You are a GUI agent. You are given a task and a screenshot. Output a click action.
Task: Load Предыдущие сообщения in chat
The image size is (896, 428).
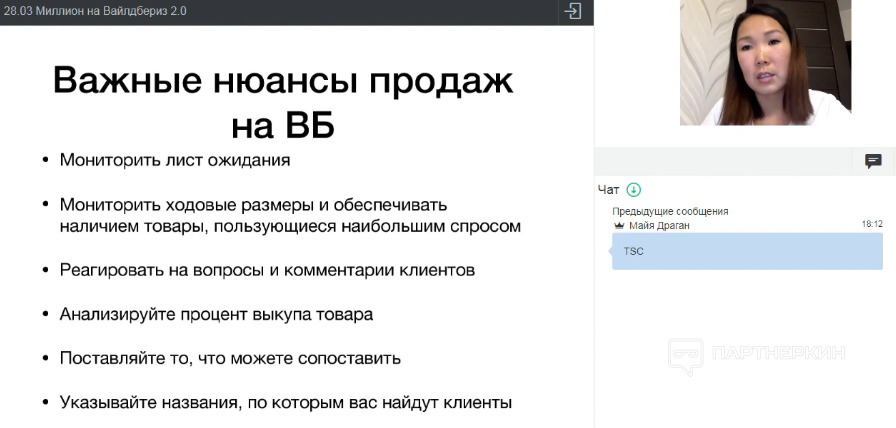coord(670,211)
